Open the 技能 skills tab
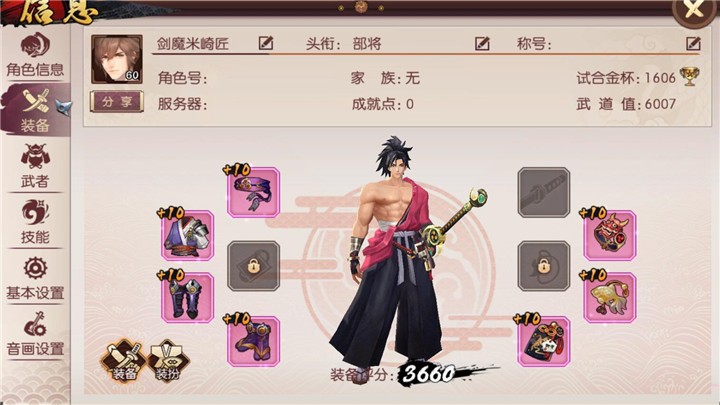This screenshot has height=405, width=720. point(35,221)
